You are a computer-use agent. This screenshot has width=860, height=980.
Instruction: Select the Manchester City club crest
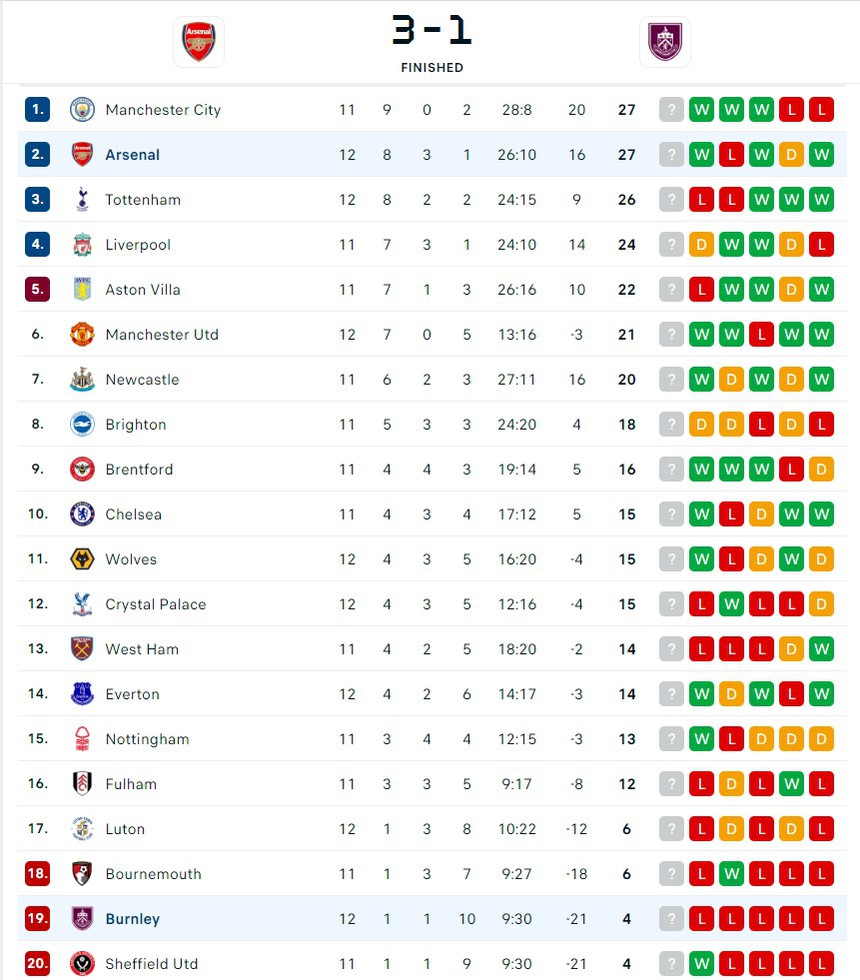click(x=82, y=110)
